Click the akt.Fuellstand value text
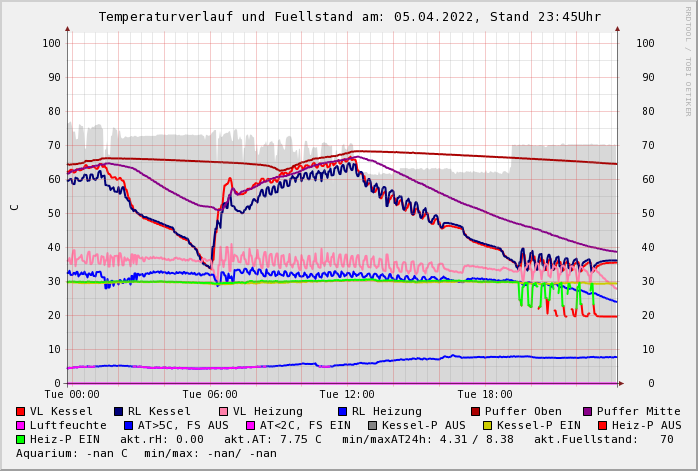 [604, 439]
